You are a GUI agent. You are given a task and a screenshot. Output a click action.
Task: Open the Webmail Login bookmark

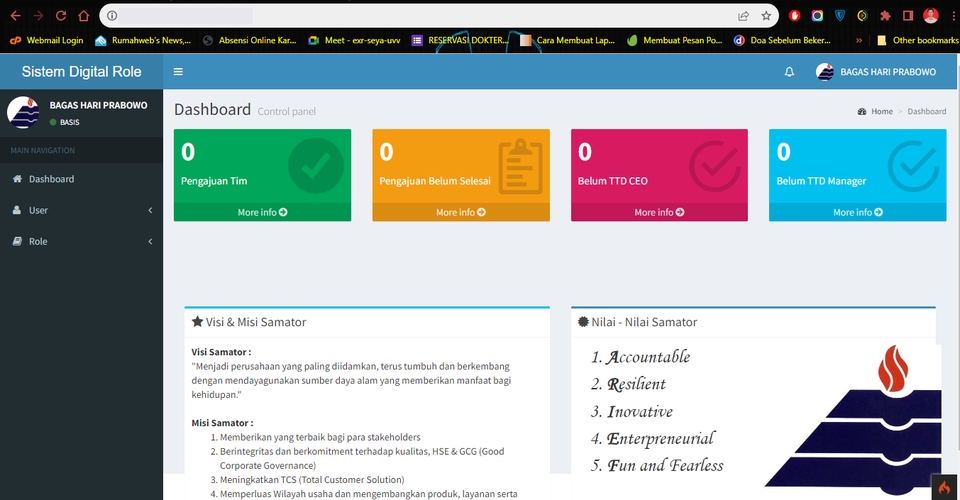coord(47,40)
